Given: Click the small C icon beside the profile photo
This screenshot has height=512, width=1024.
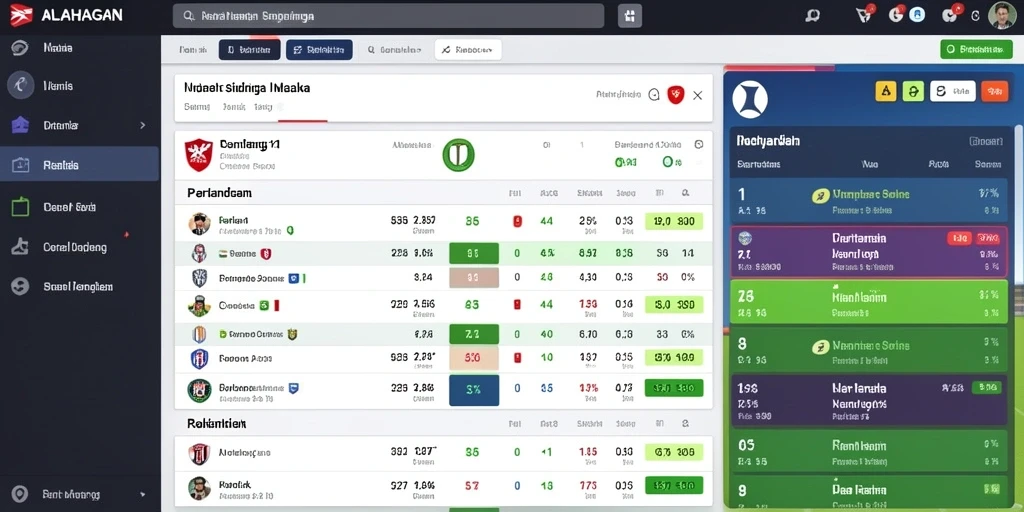Looking at the screenshot, I should [976, 16].
